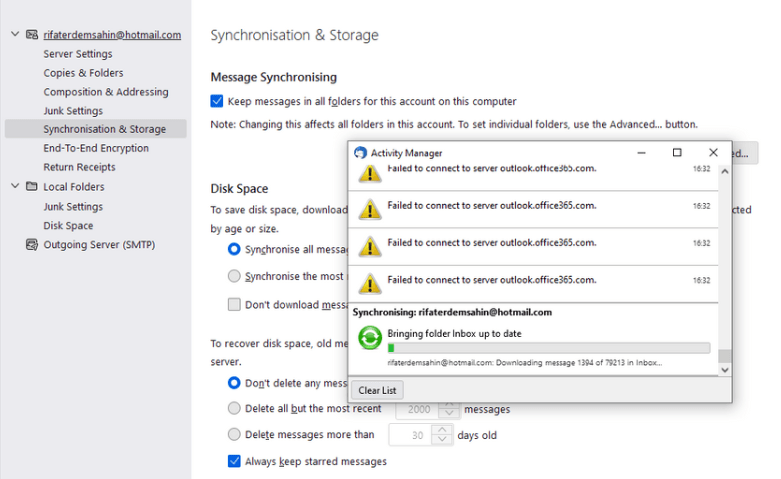Click warning icon of topmost failed connection entry

tap(370, 174)
